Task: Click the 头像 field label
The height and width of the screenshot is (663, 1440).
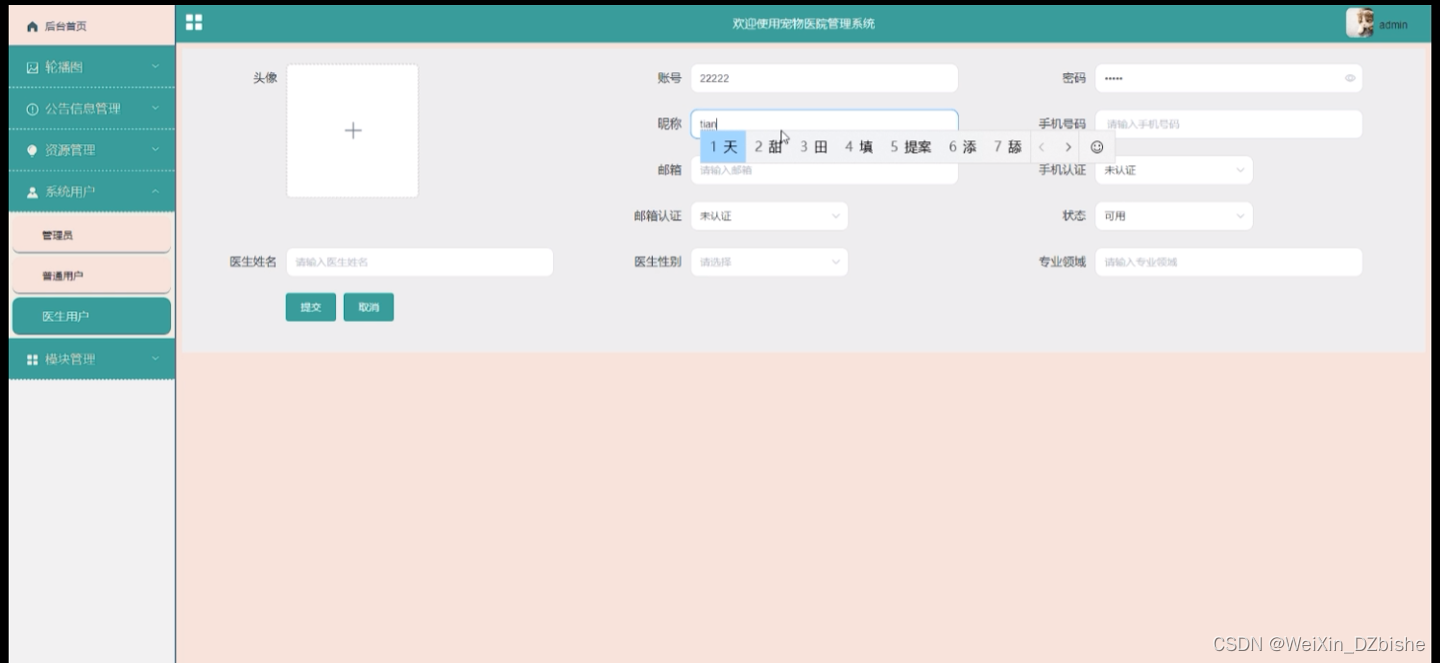Action: (265, 78)
